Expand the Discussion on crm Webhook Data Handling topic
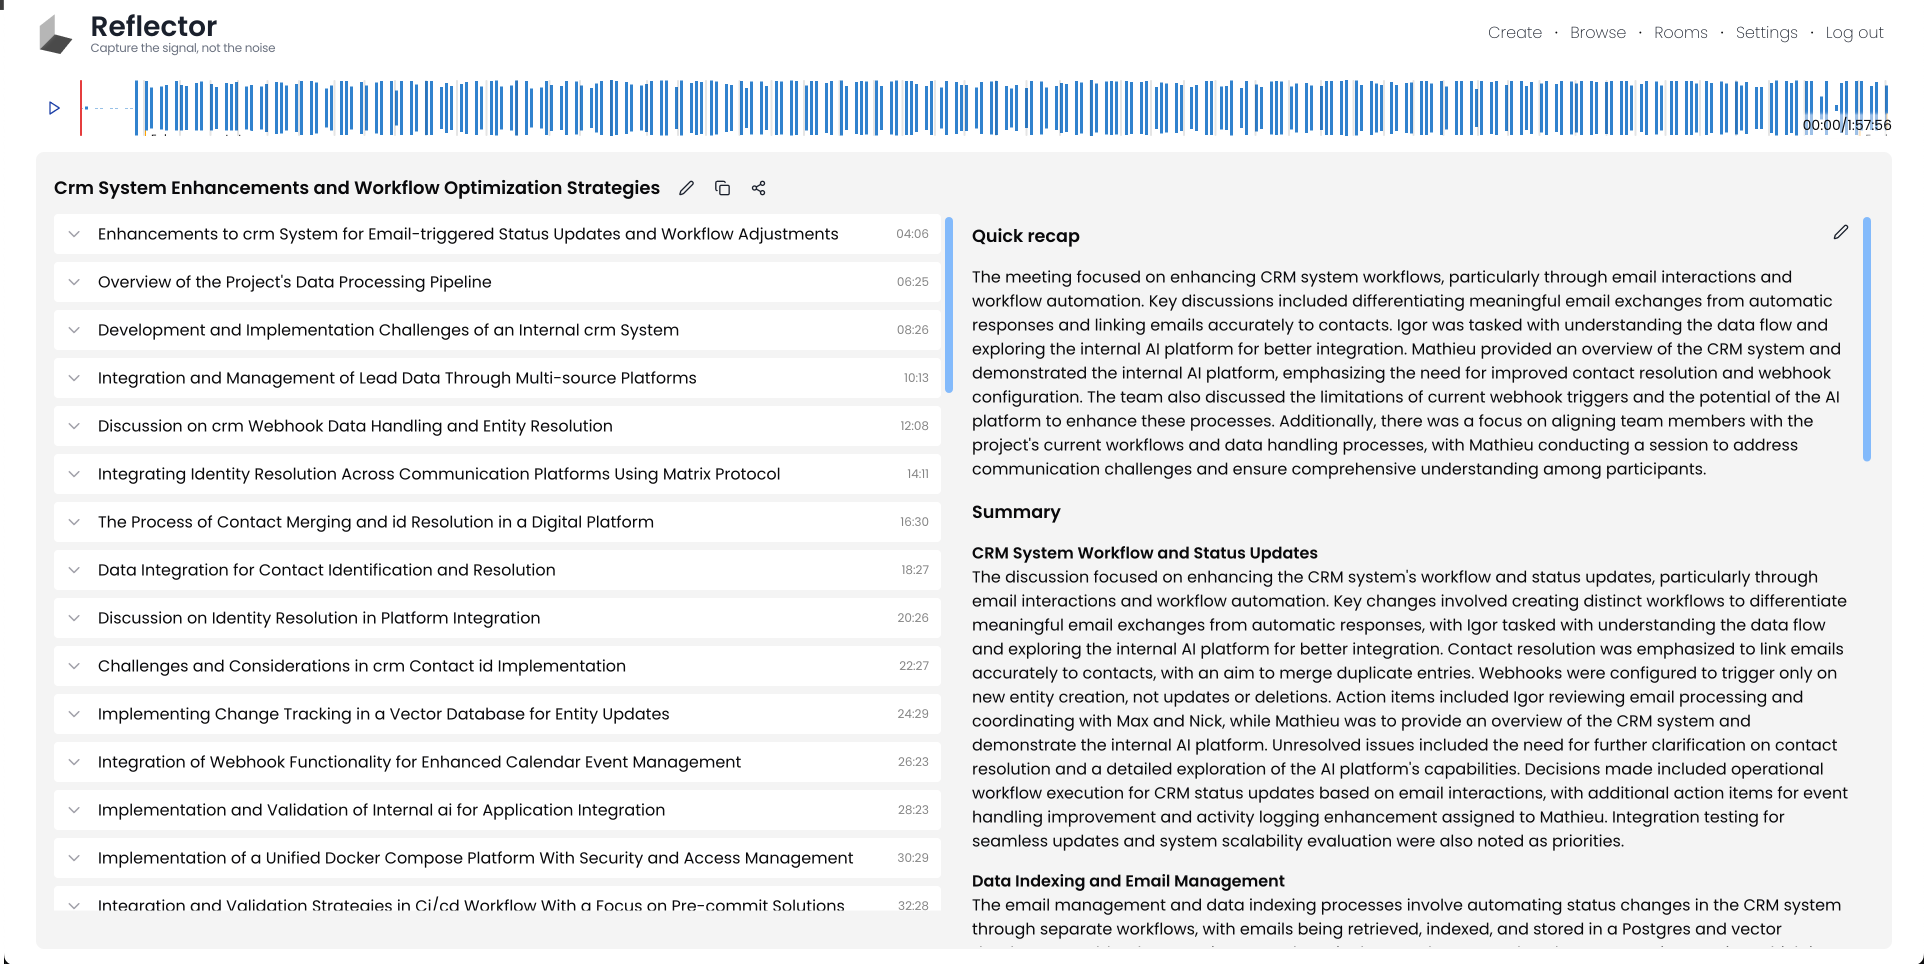The image size is (1924, 964). (74, 426)
